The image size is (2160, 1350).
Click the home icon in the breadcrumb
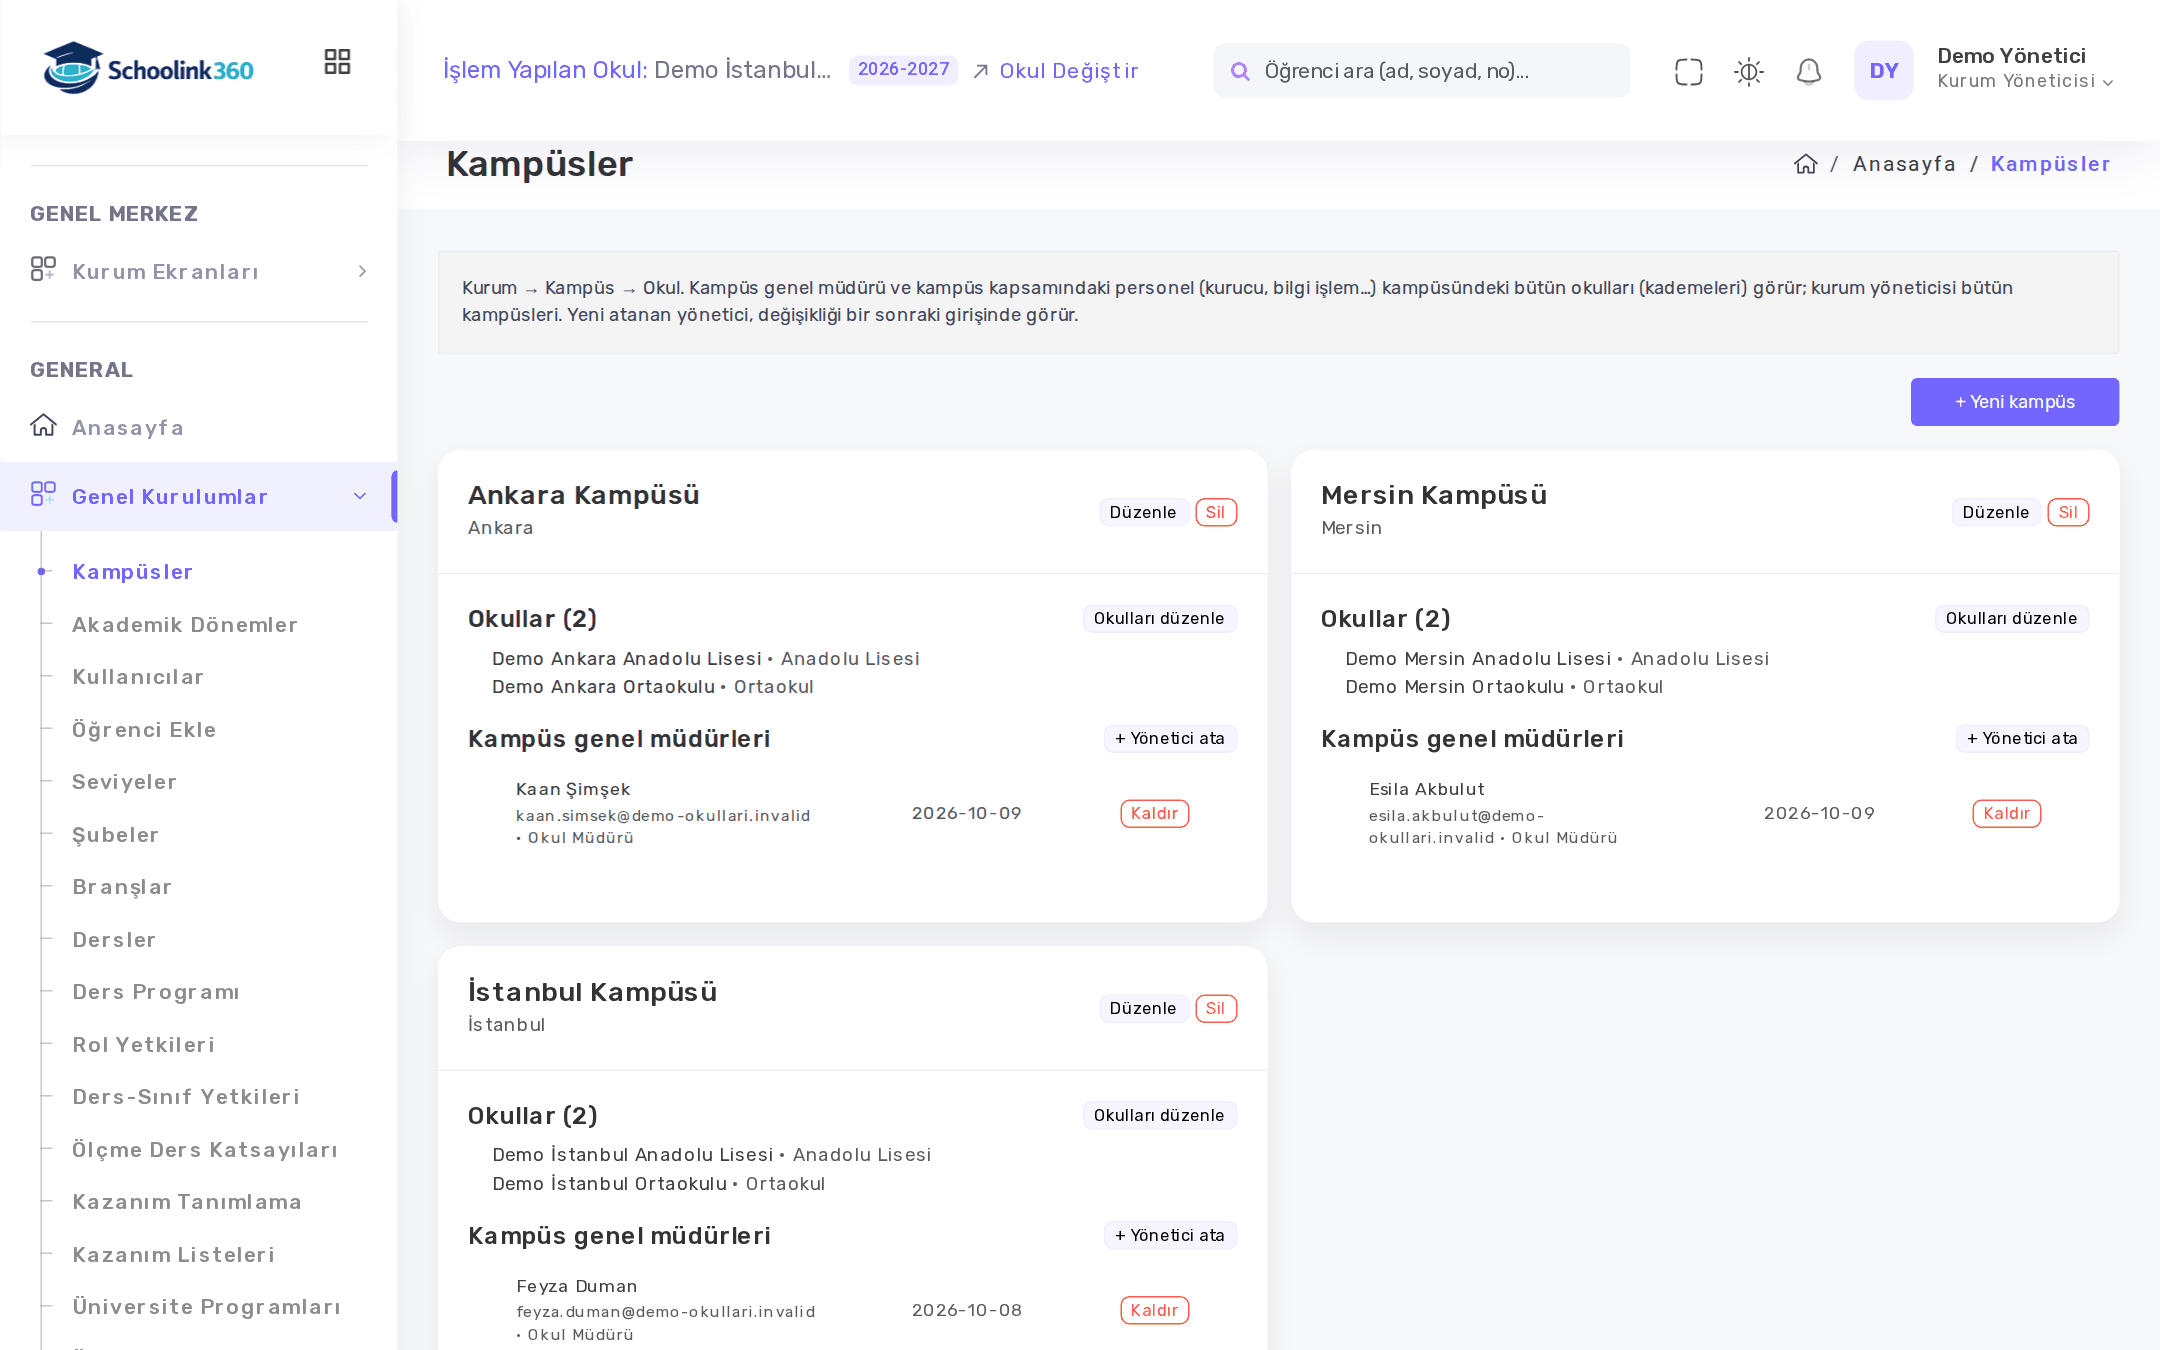click(1805, 164)
